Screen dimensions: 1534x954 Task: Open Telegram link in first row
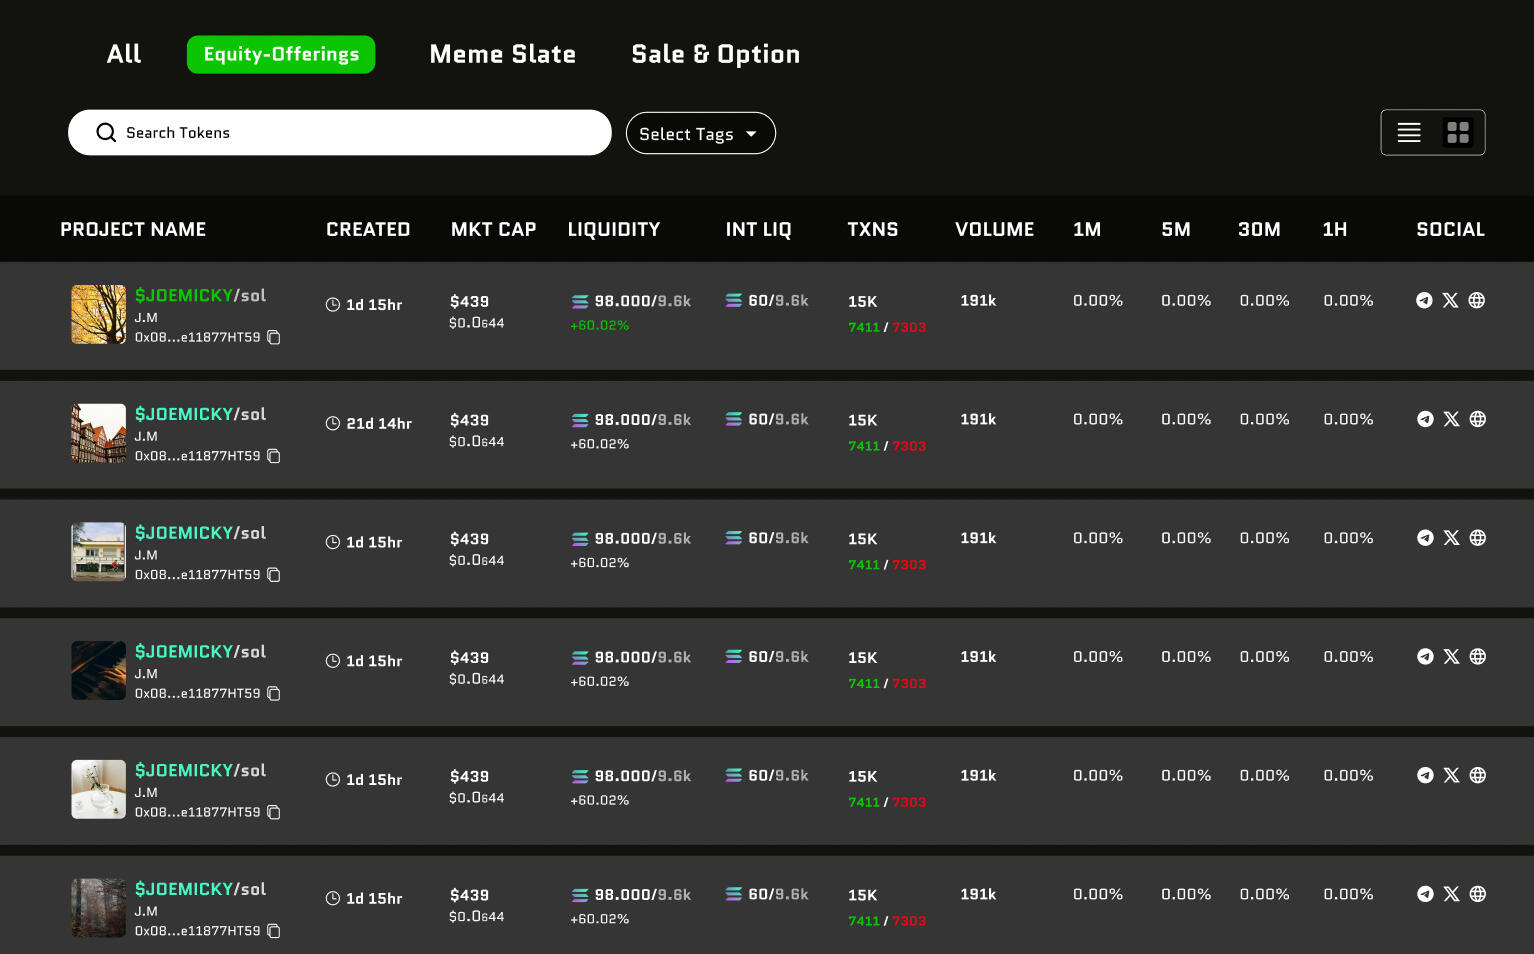(1424, 300)
